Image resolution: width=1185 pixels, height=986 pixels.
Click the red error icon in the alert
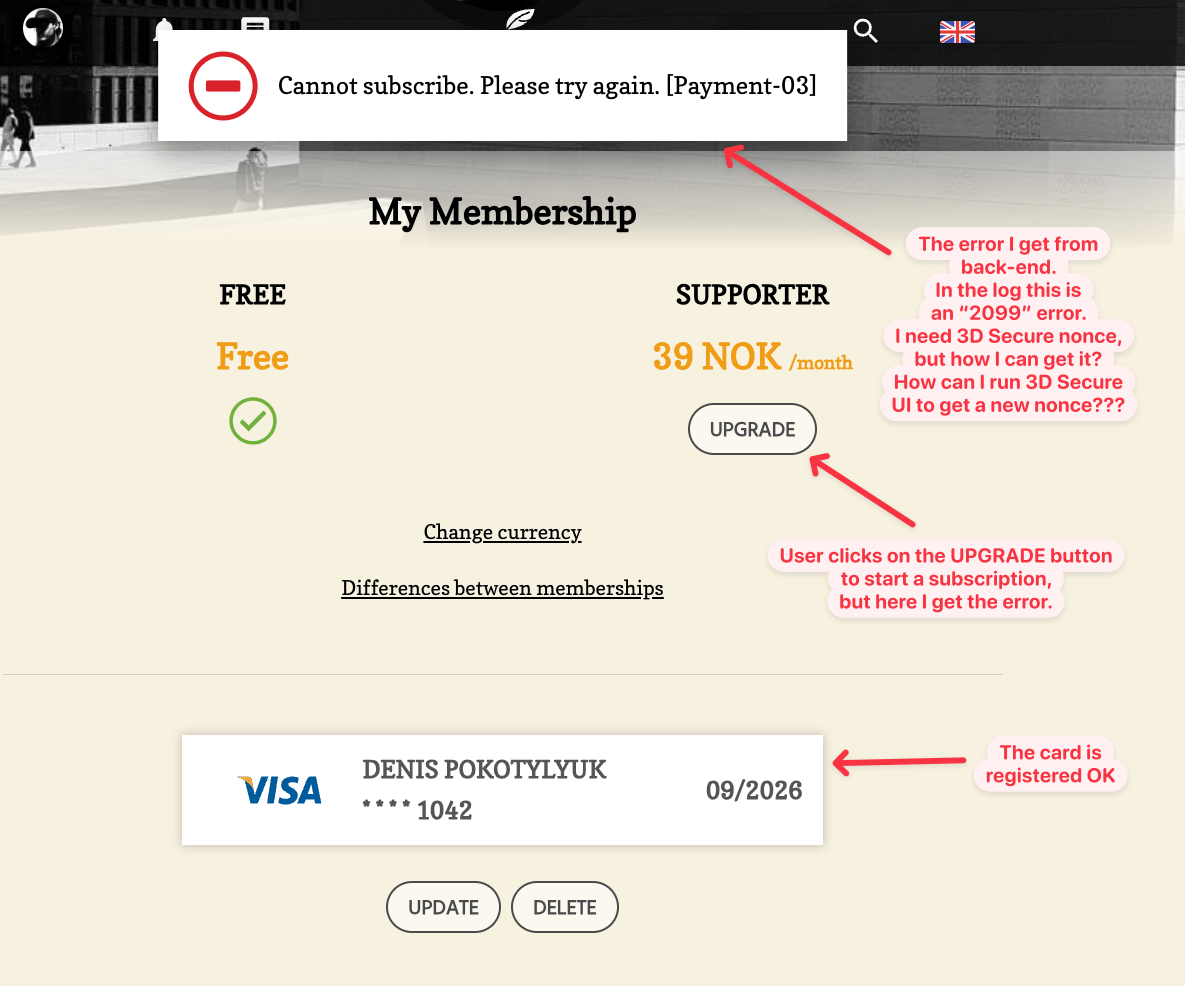(x=222, y=86)
